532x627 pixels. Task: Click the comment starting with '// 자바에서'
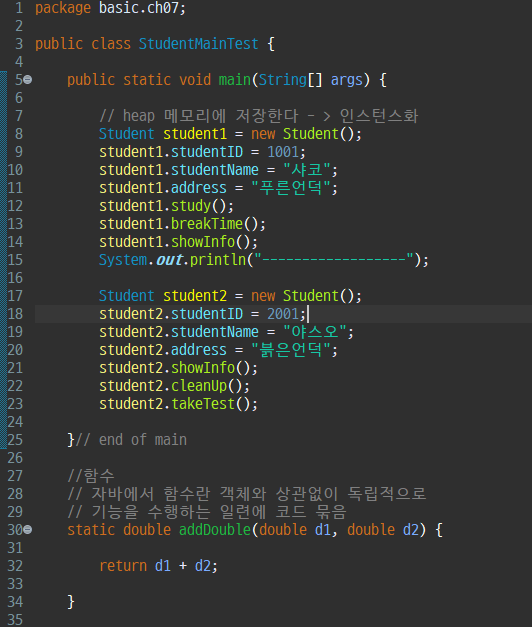click(247, 494)
